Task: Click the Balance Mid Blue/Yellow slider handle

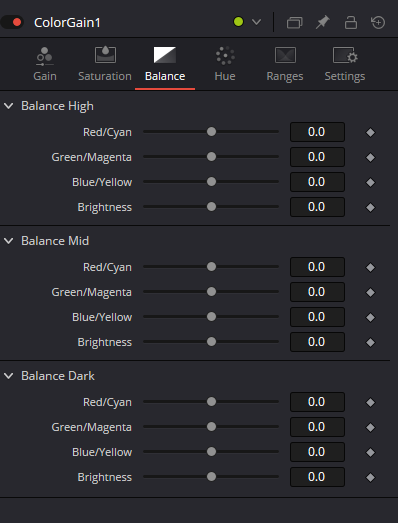Action: (x=211, y=317)
